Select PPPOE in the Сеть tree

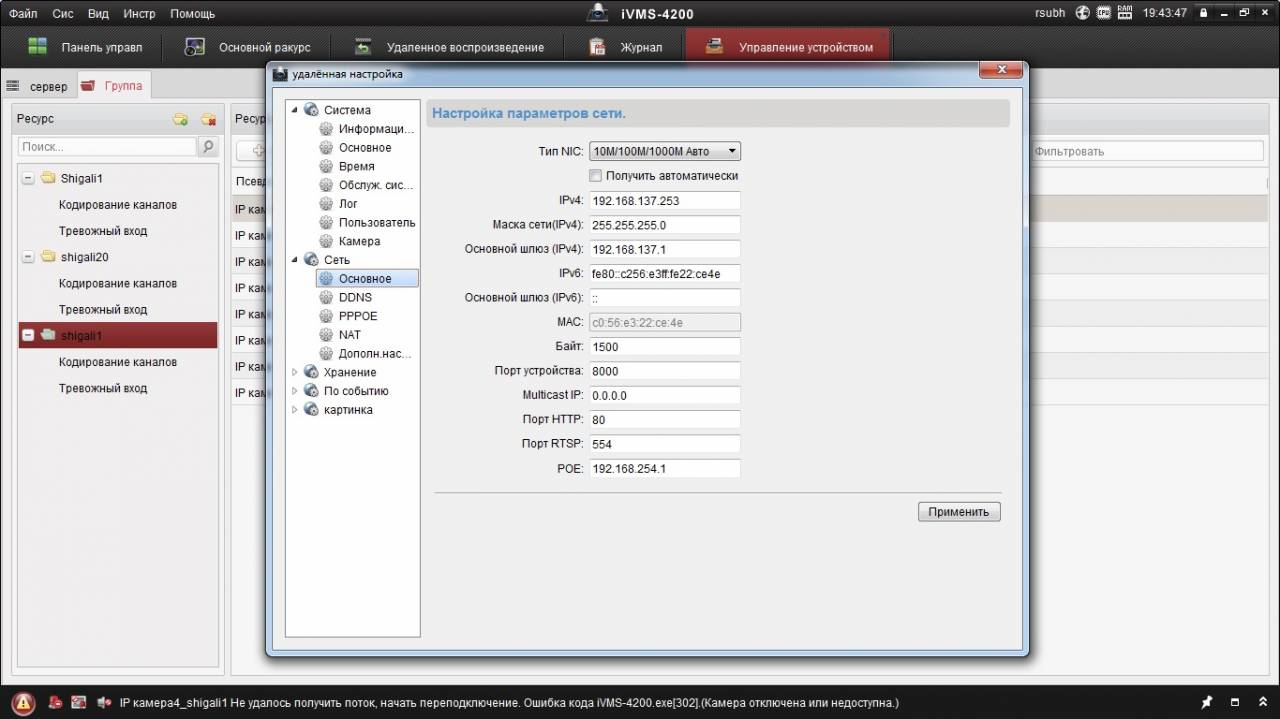[358, 316]
